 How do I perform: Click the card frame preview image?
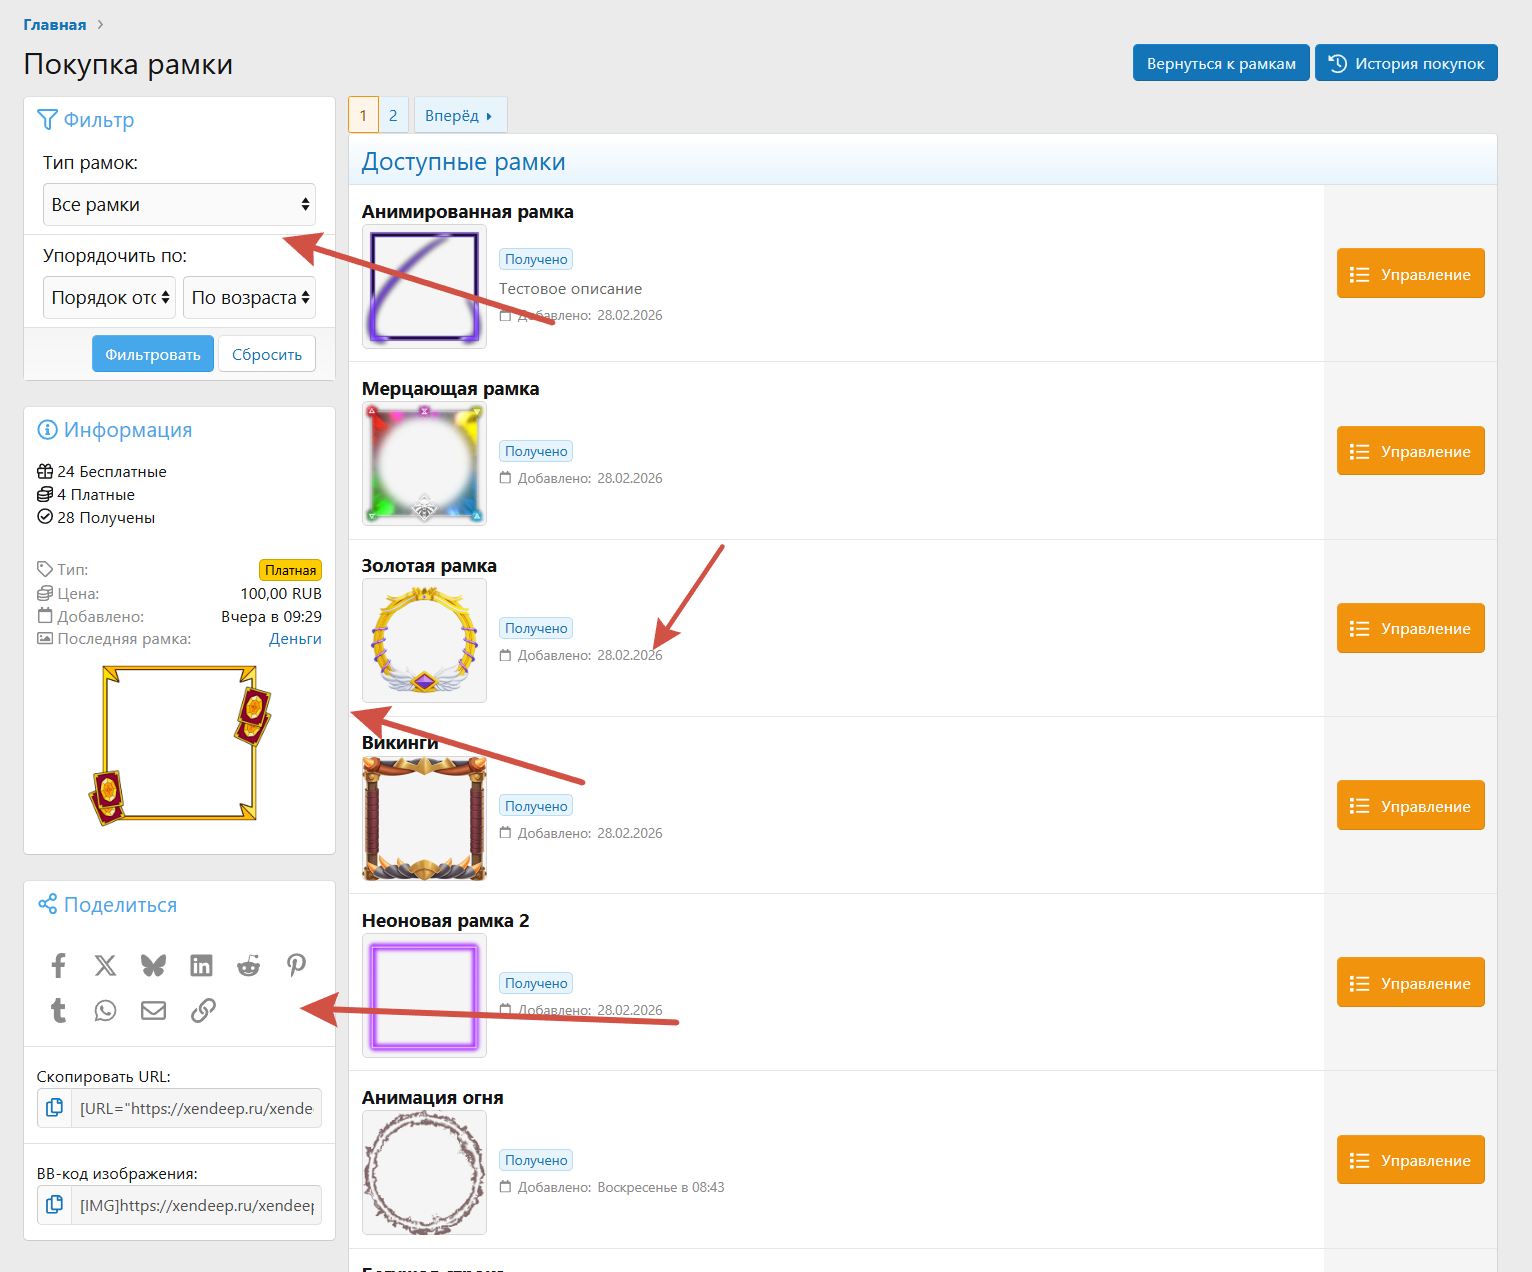tap(180, 745)
